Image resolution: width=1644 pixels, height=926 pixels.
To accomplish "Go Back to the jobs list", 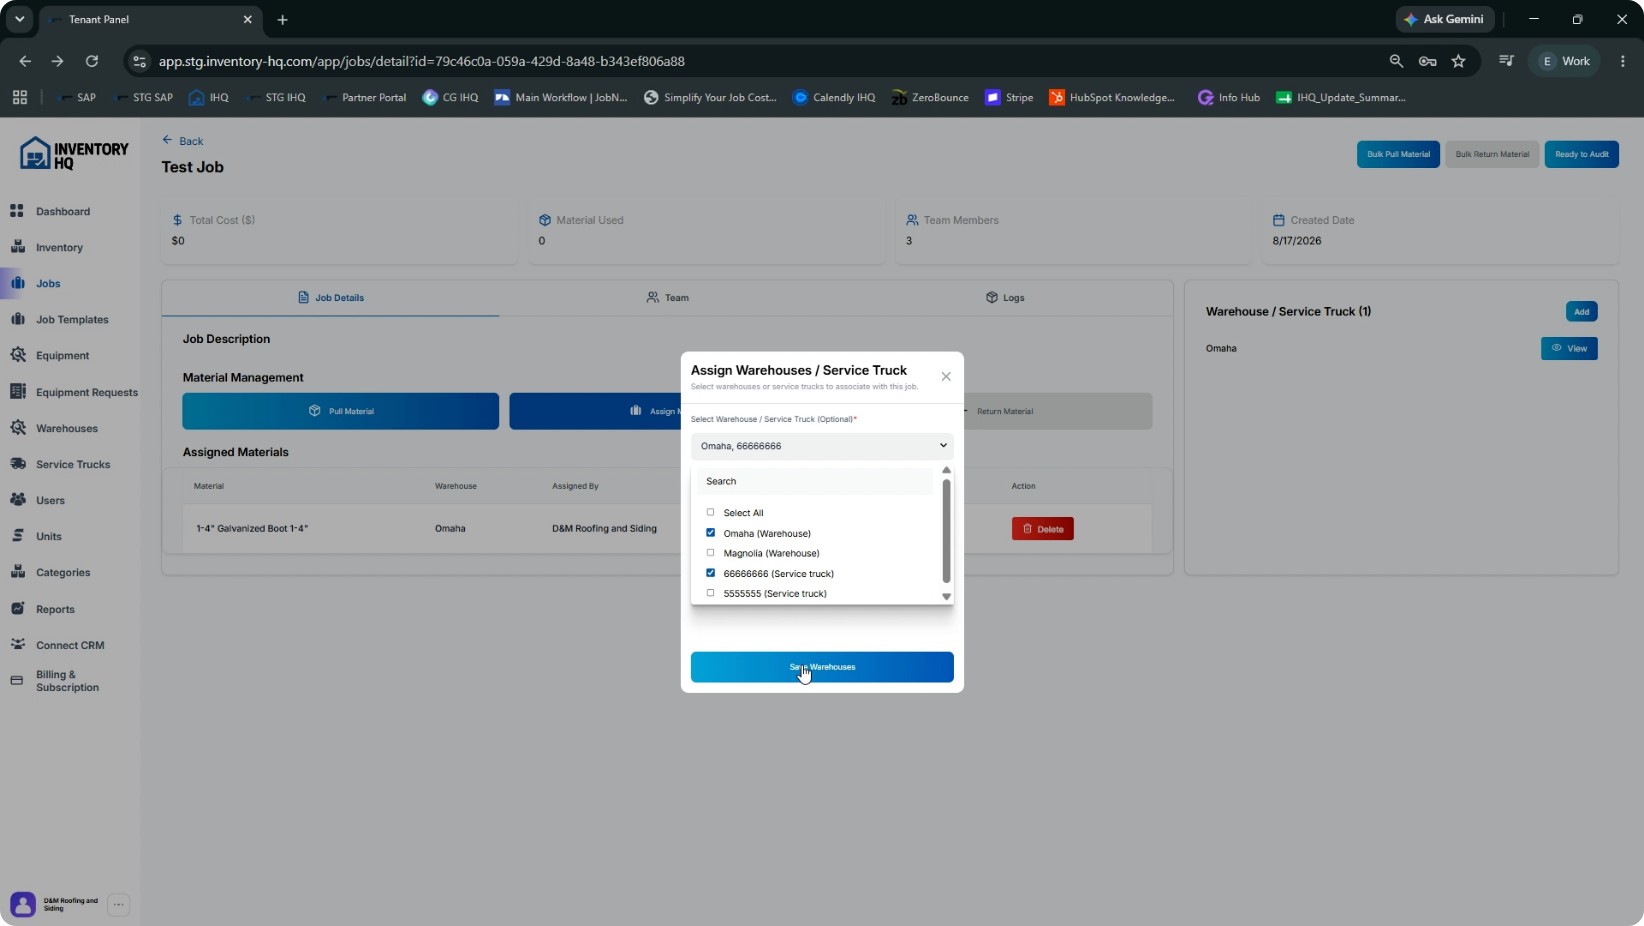I will point(183,141).
